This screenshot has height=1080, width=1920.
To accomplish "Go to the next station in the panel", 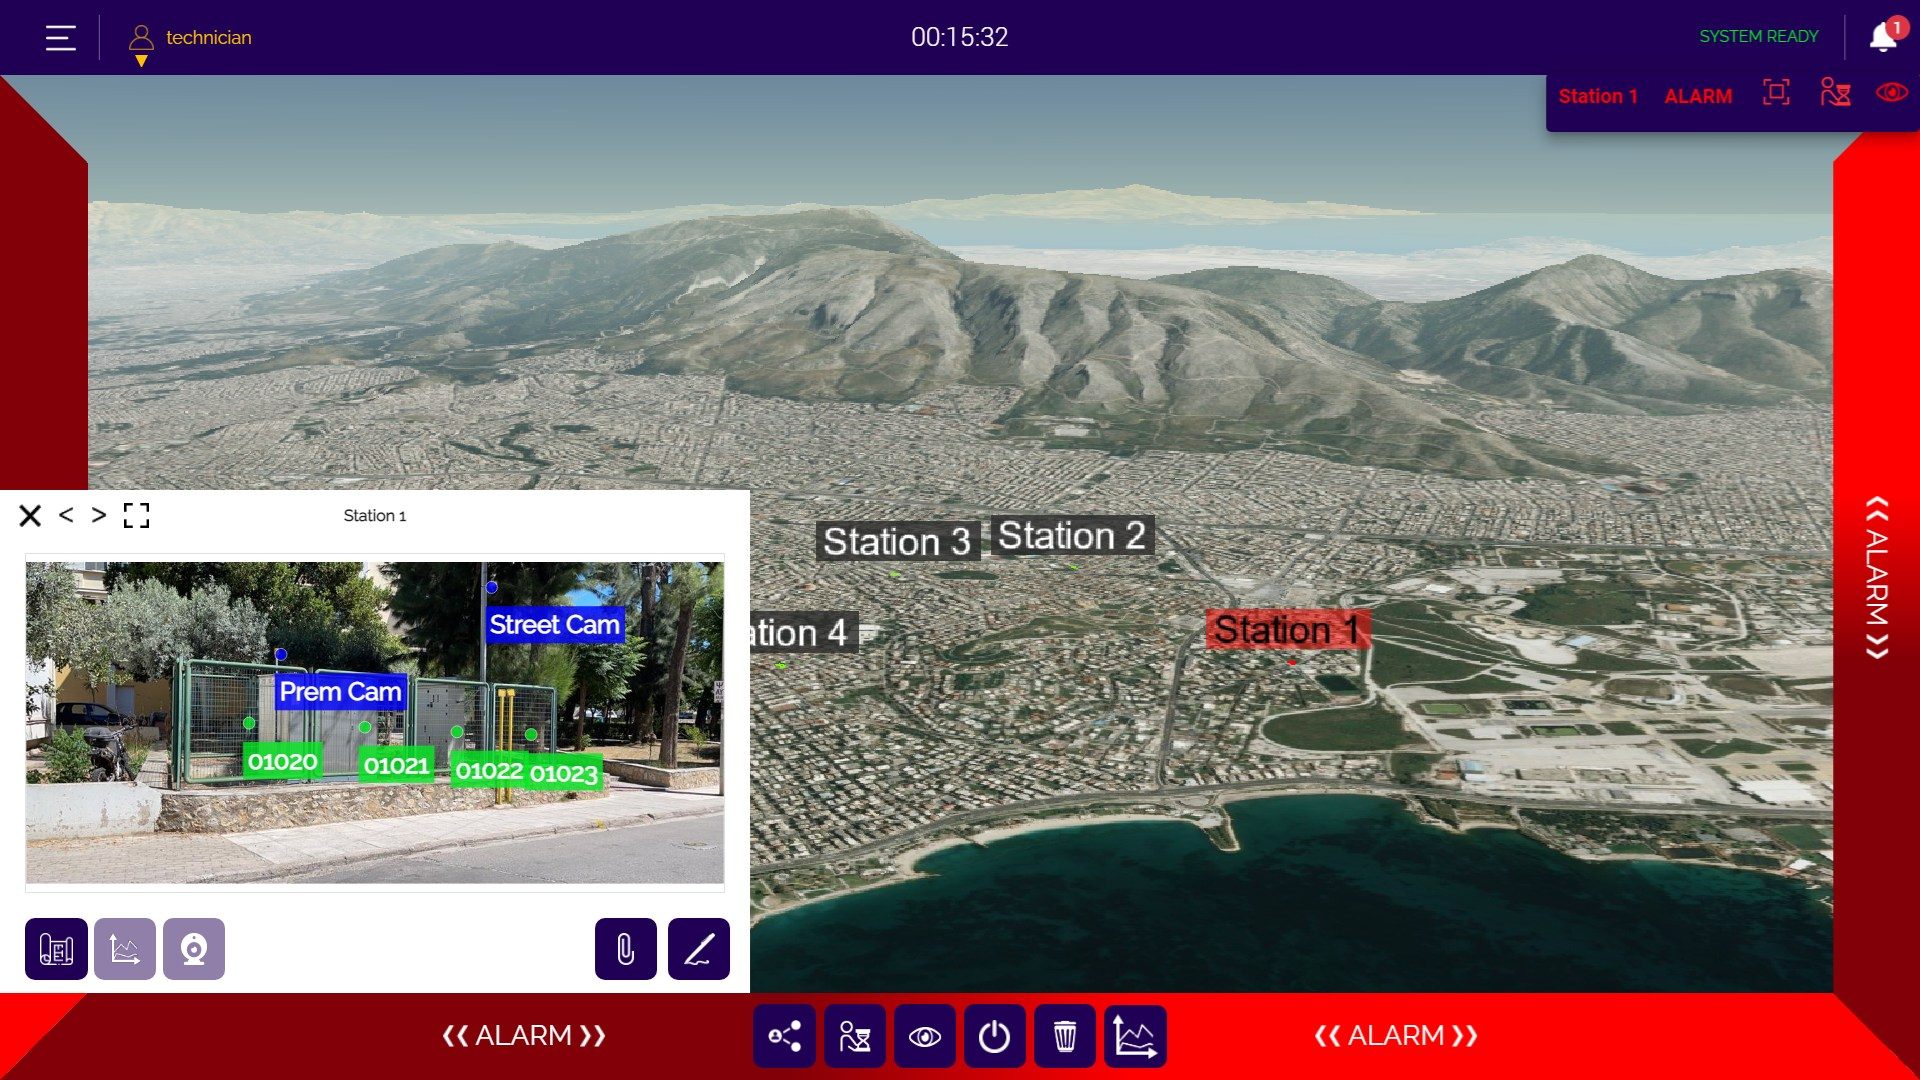I will (x=98, y=514).
